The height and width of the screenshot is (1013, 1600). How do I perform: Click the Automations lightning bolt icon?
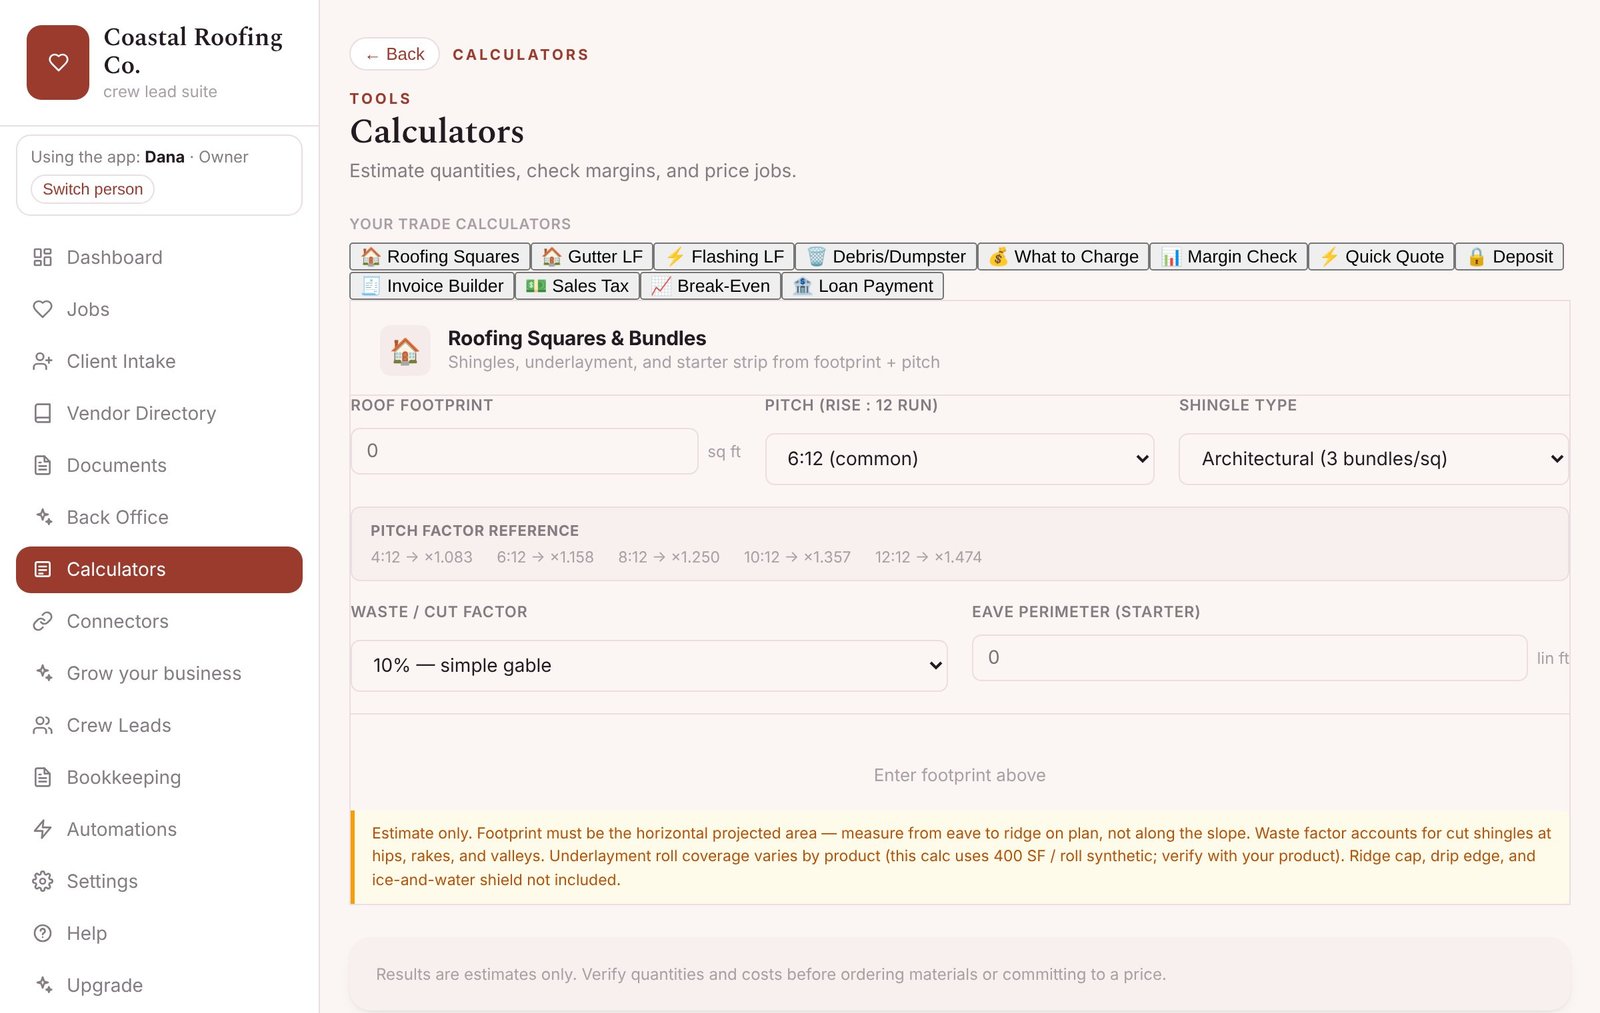pyautogui.click(x=42, y=829)
